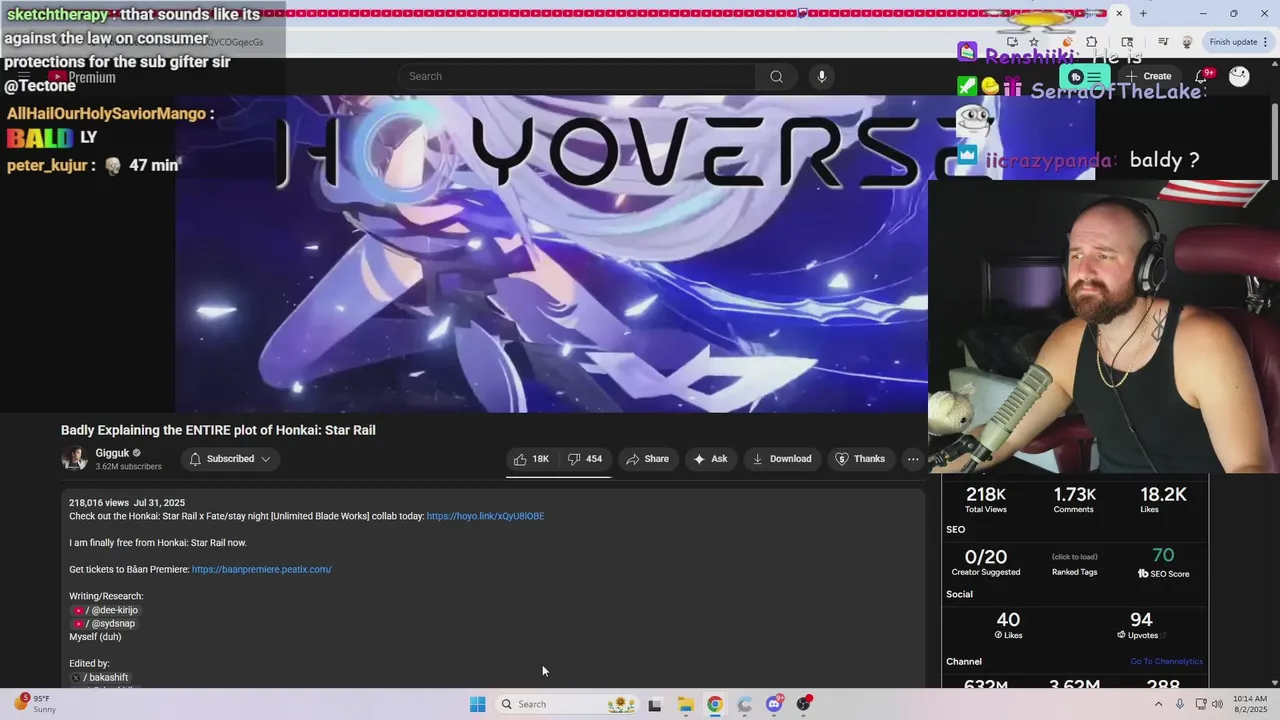Click the install app icon in address bar

click(1013, 42)
